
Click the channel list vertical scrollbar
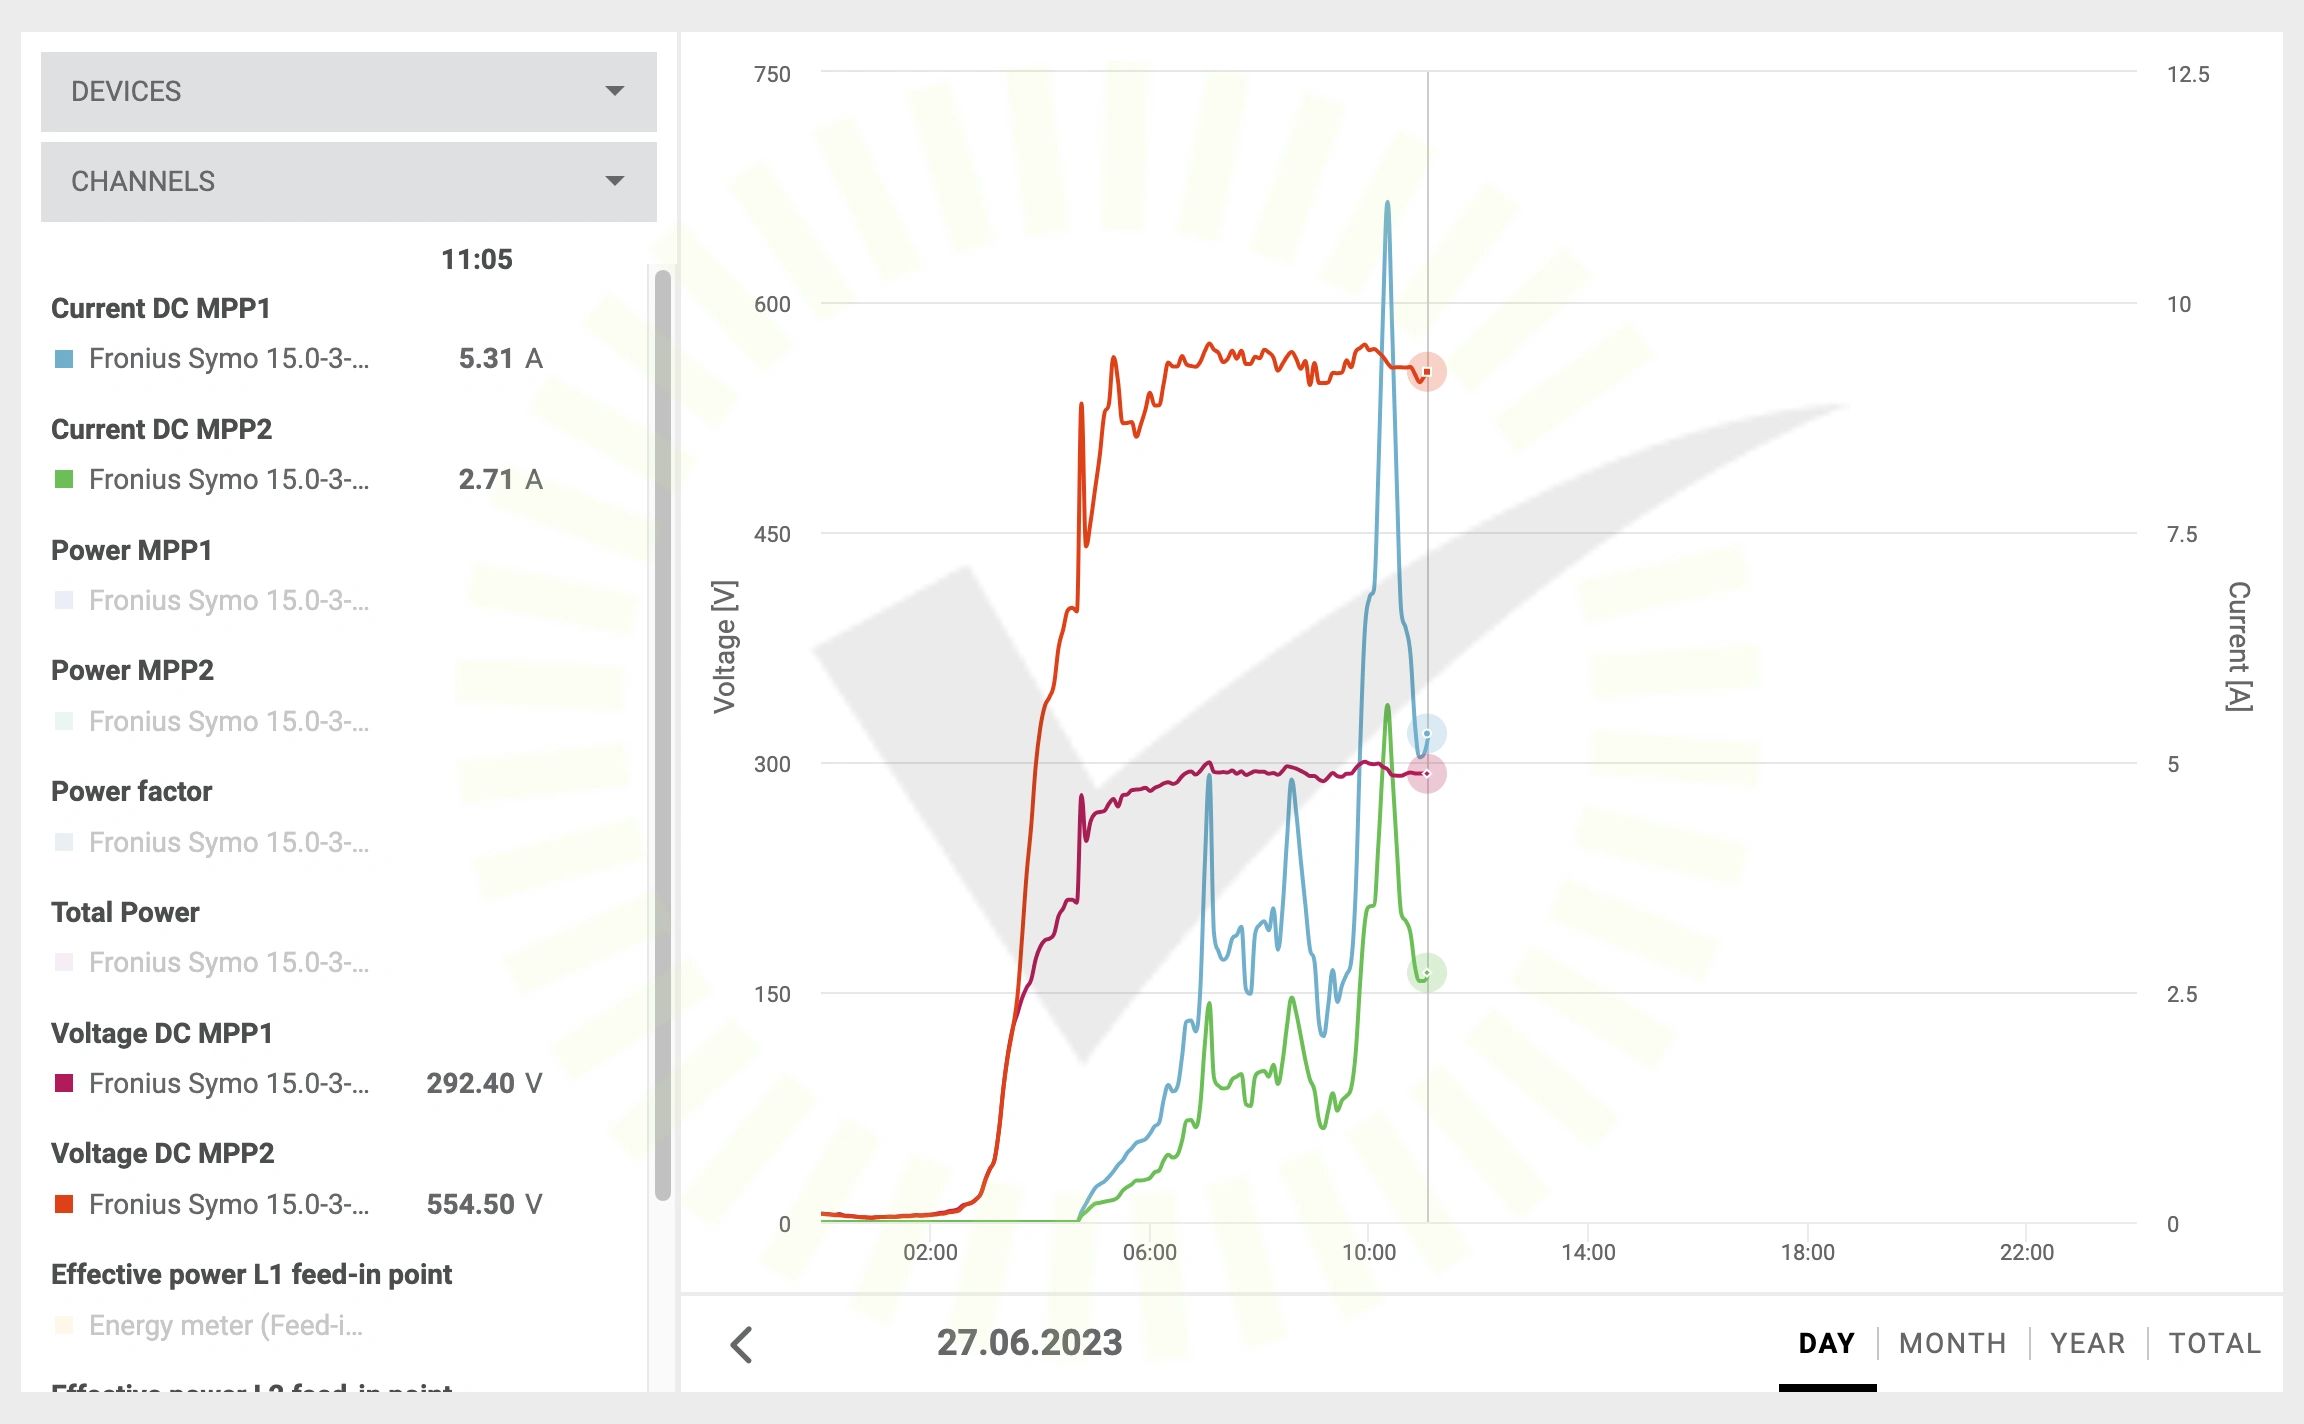pyautogui.click(x=662, y=735)
